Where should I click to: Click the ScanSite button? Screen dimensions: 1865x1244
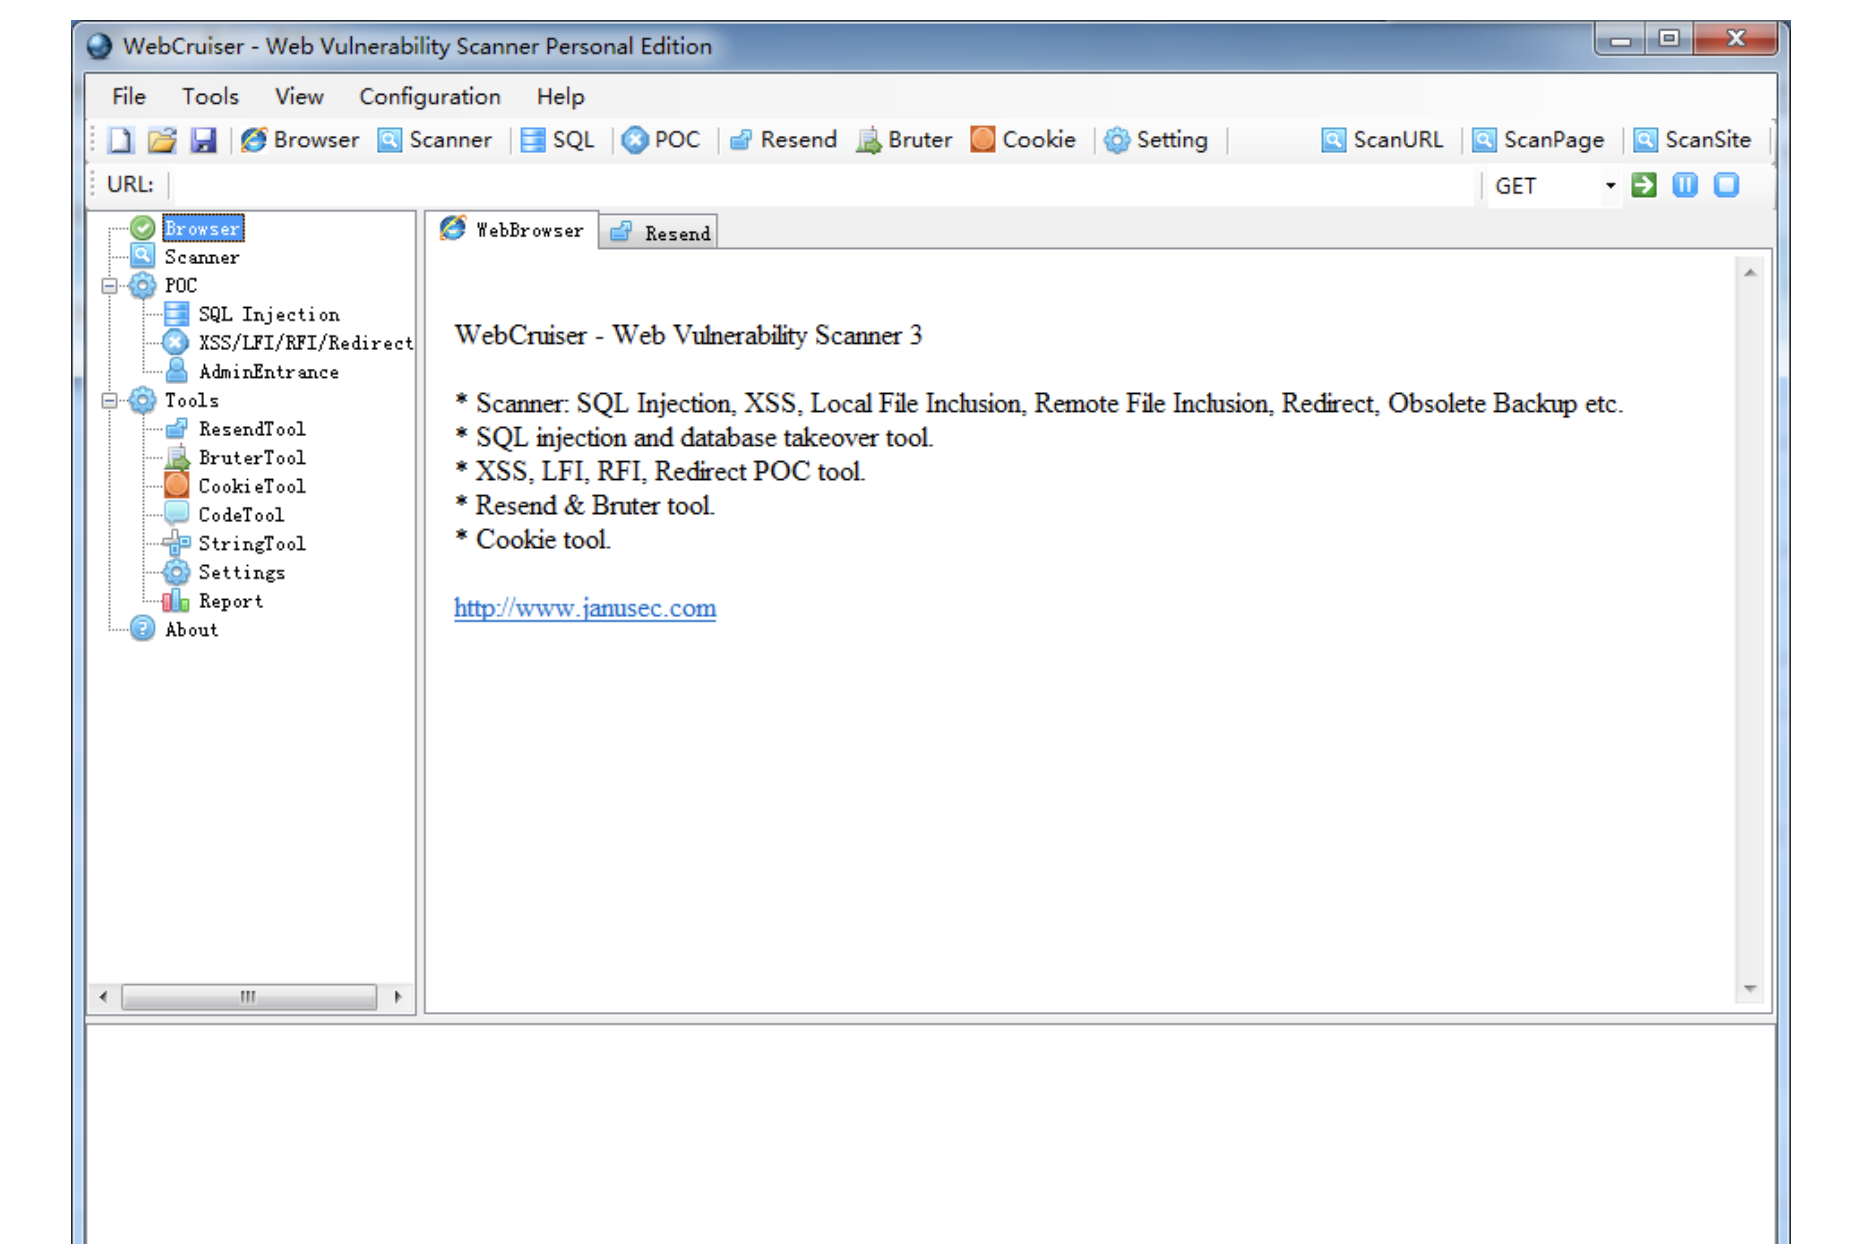coord(1692,140)
